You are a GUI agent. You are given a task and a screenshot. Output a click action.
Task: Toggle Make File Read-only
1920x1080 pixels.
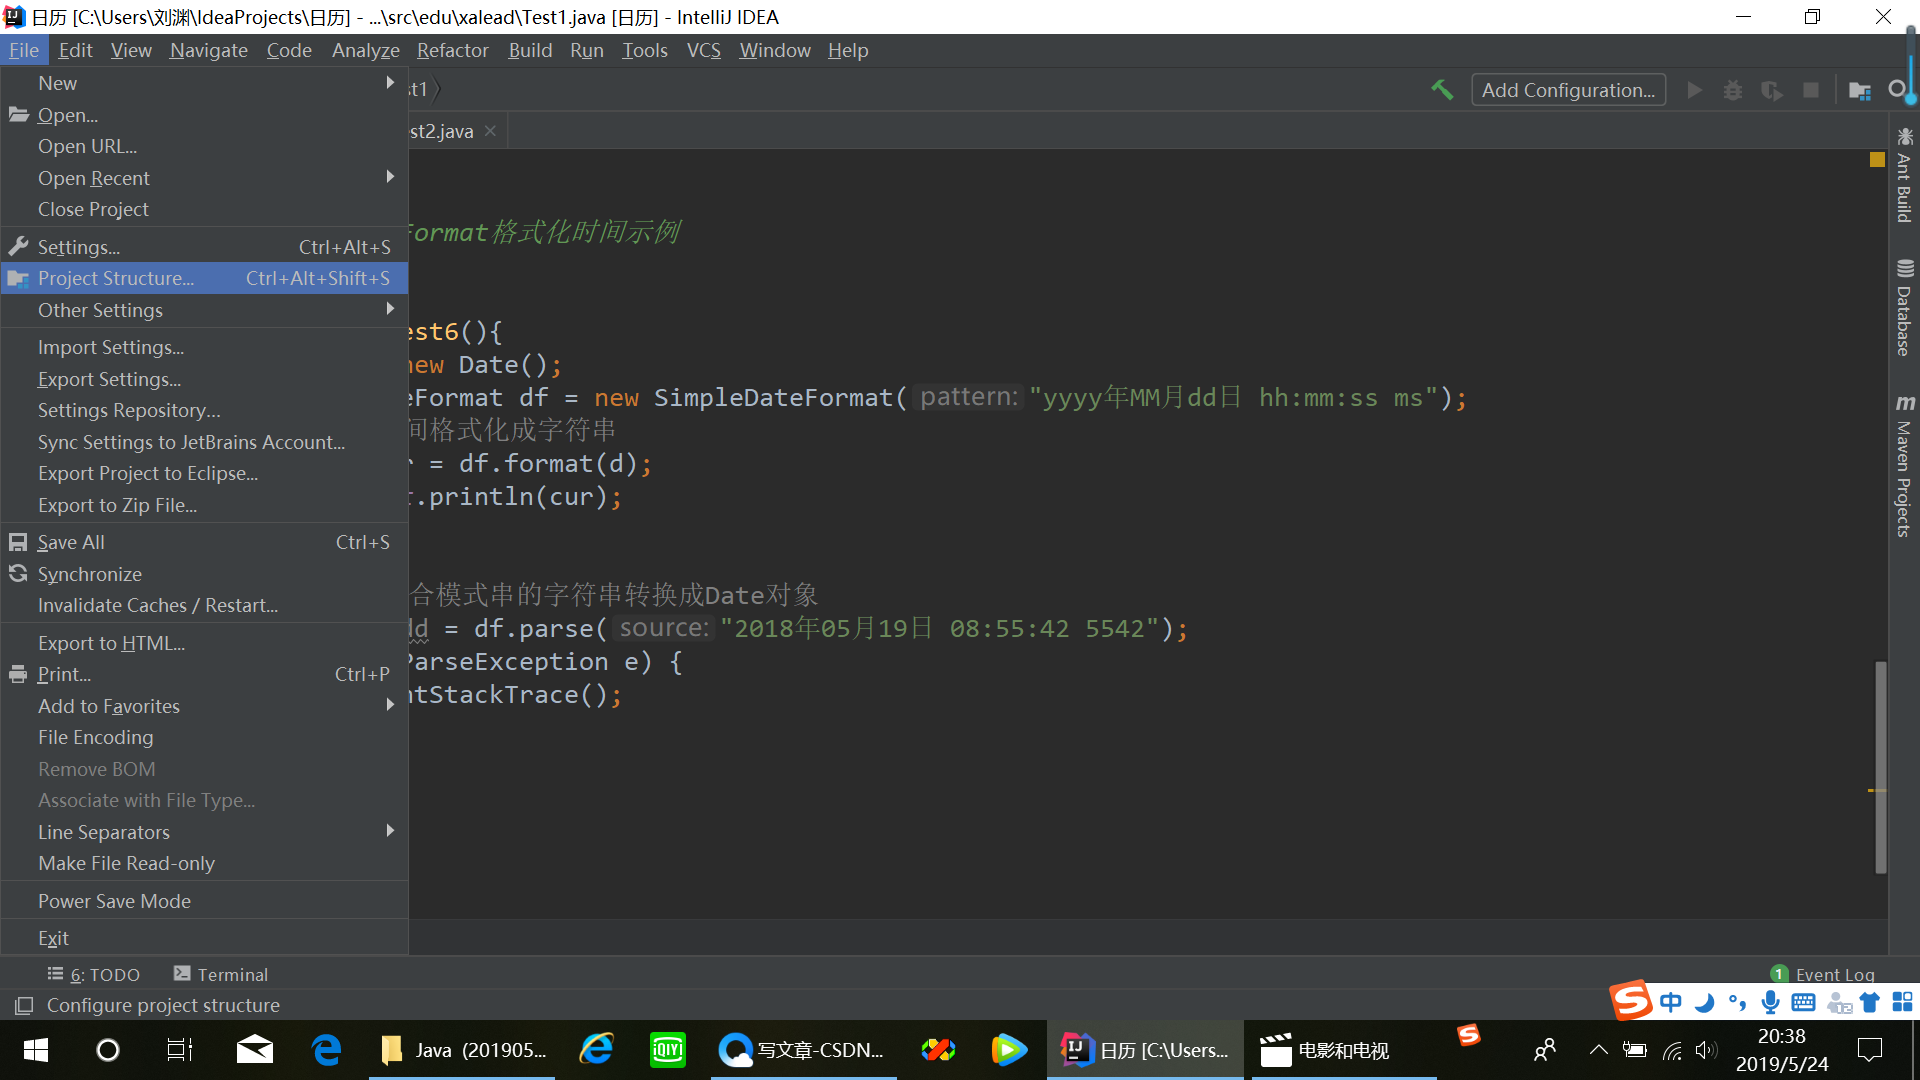point(126,863)
